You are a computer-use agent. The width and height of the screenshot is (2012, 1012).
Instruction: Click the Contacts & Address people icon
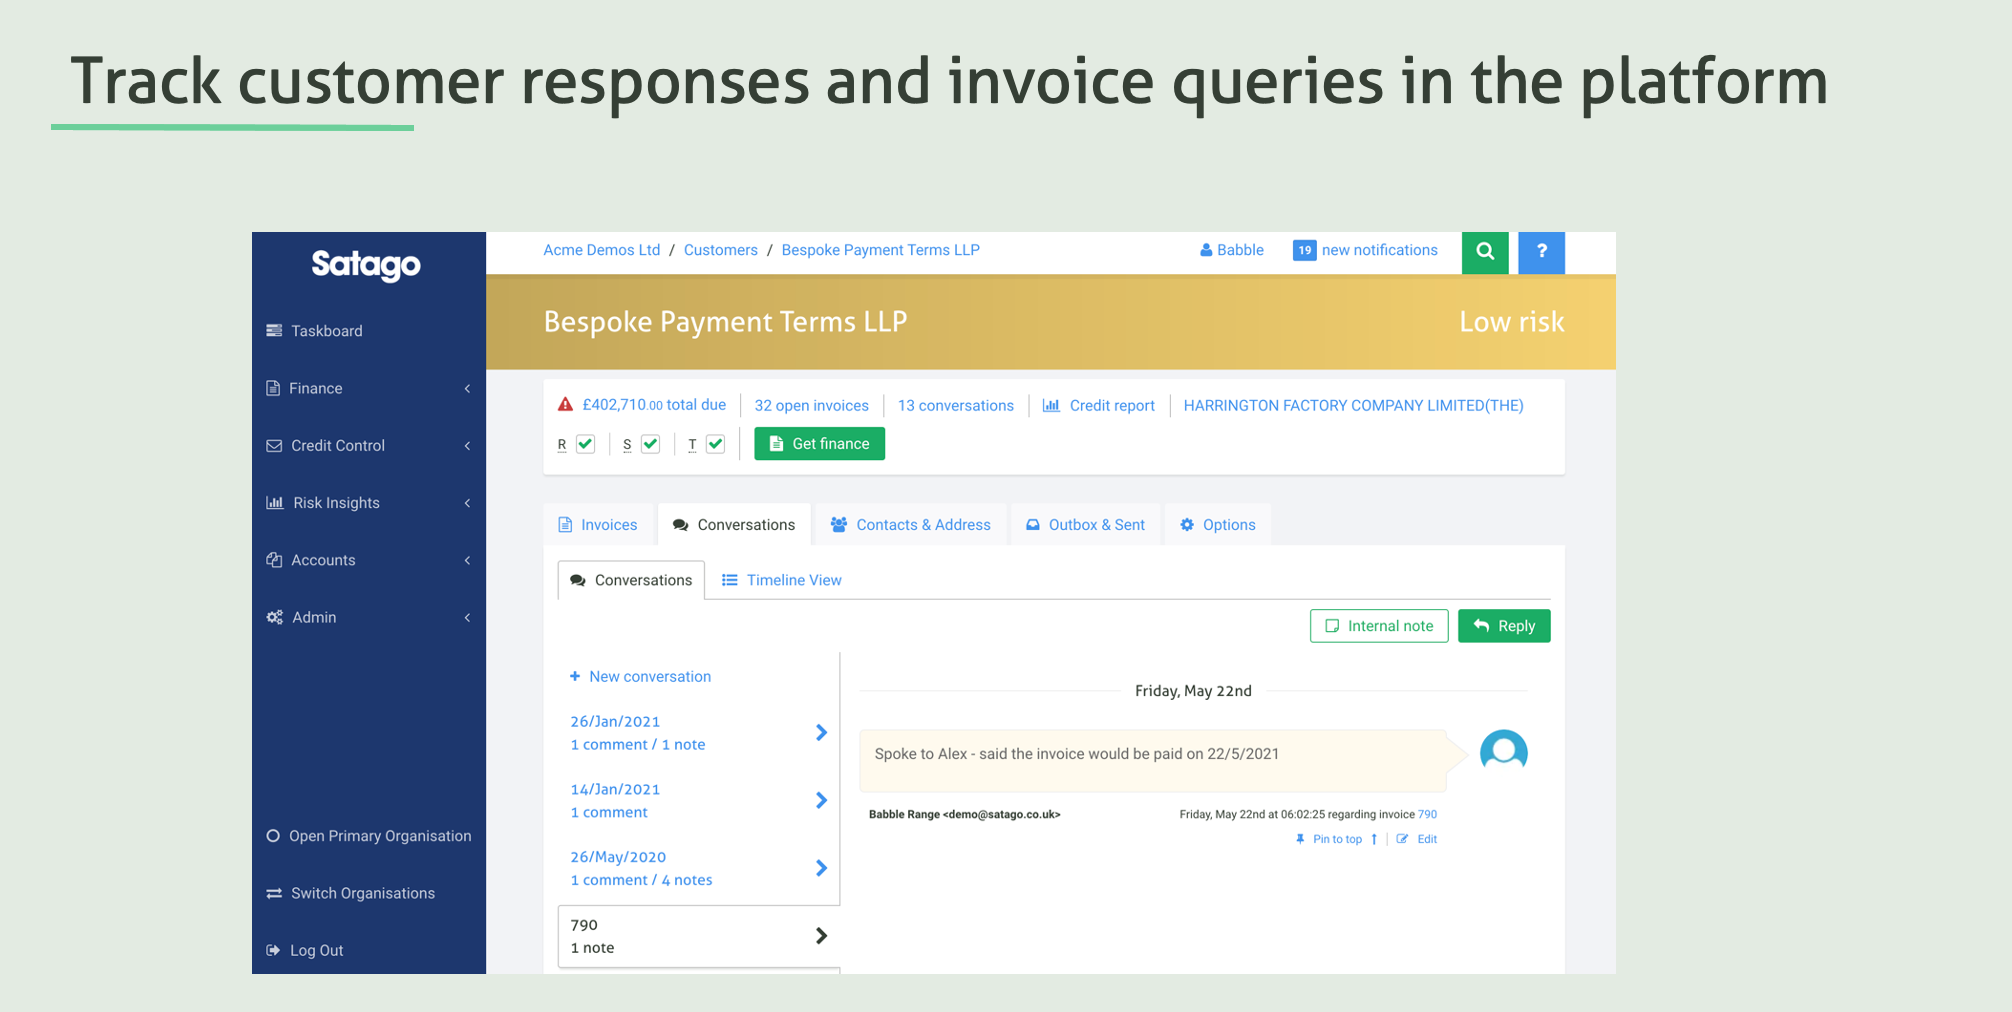coord(839,525)
